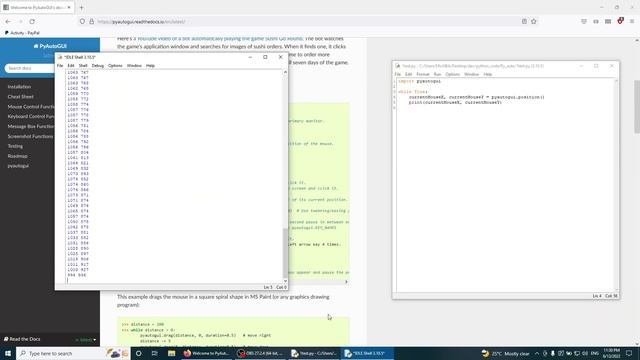Image resolution: width=640 pixels, height=360 pixels.
Task: Open Options menu in IDLE Shell window
Action: pos(115,65)
